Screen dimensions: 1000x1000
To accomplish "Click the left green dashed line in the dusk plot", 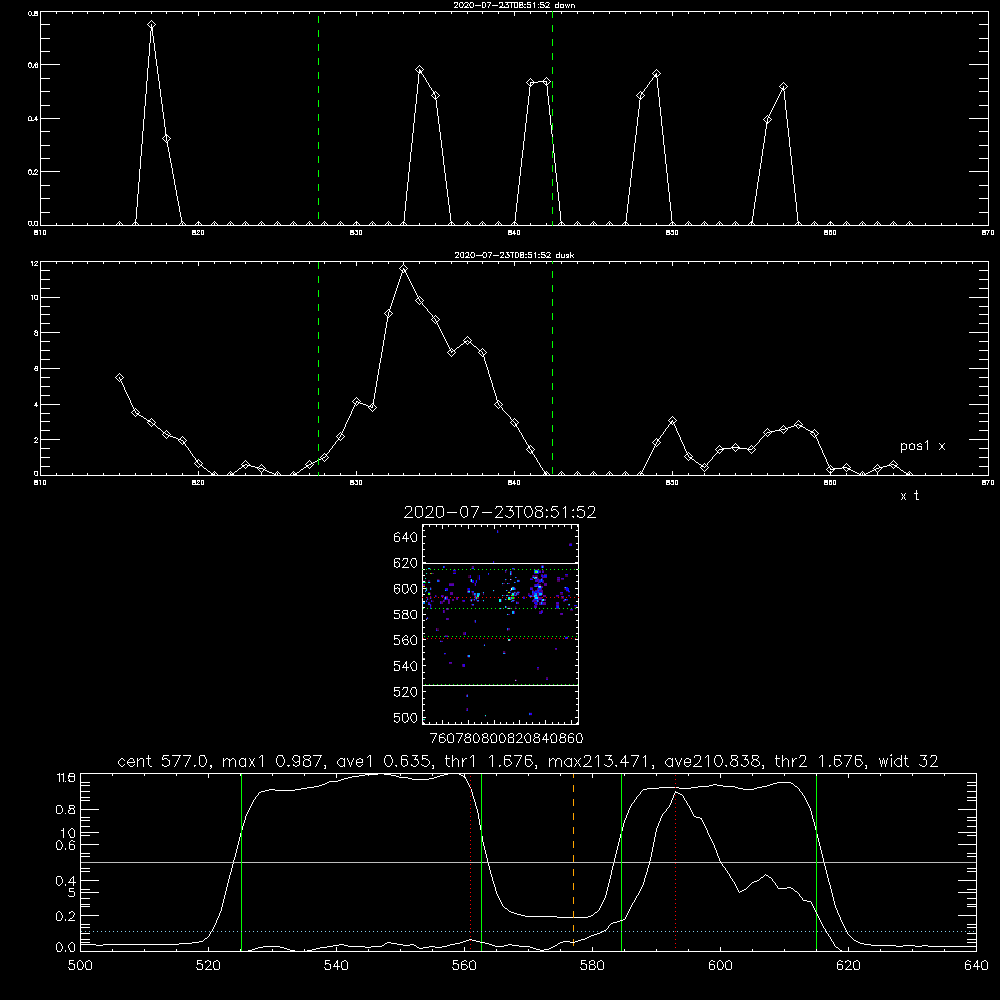I will 318,369.
